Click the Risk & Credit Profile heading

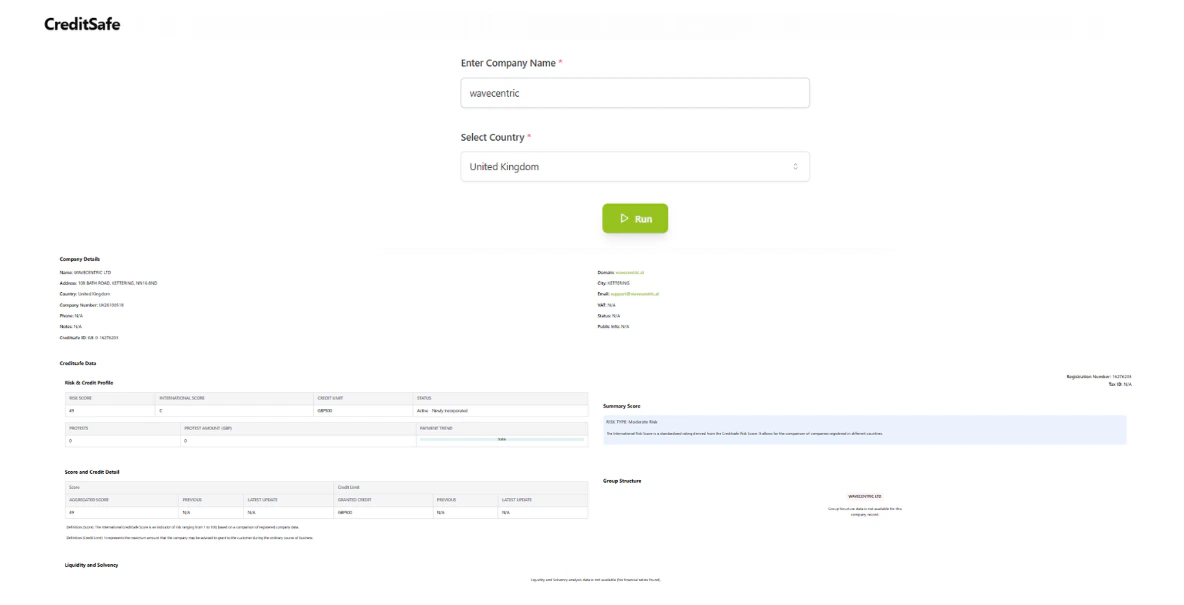pos(89,382)
